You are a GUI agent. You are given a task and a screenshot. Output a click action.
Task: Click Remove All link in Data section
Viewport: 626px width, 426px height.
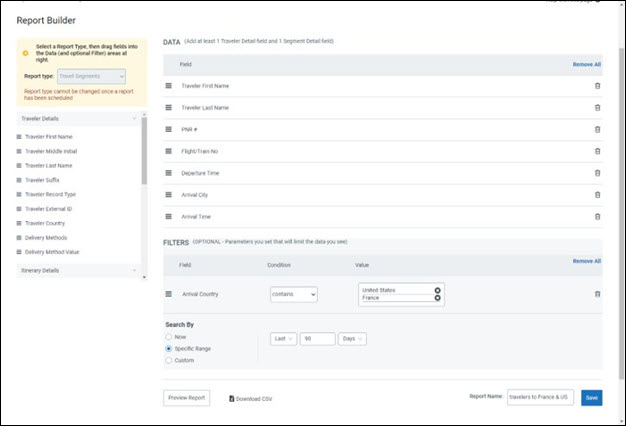tap(586, 64)
